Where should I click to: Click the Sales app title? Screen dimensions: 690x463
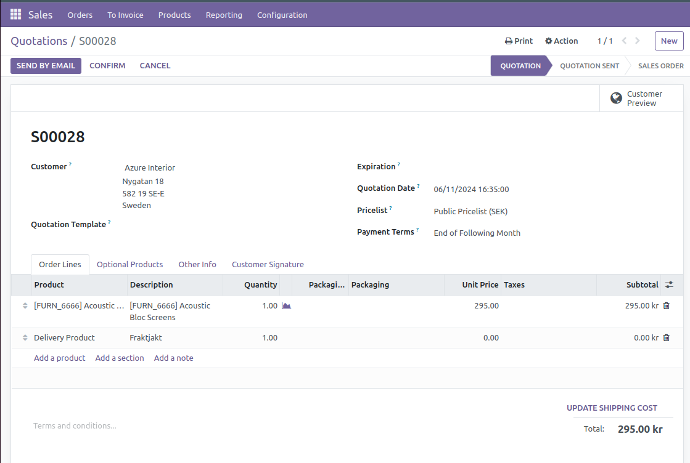tap(40, 15)
